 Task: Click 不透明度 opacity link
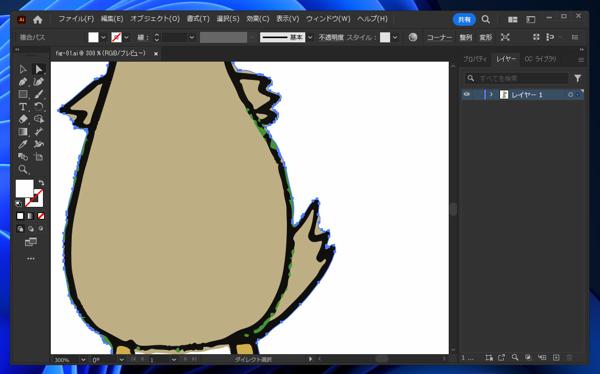point(331,38)
